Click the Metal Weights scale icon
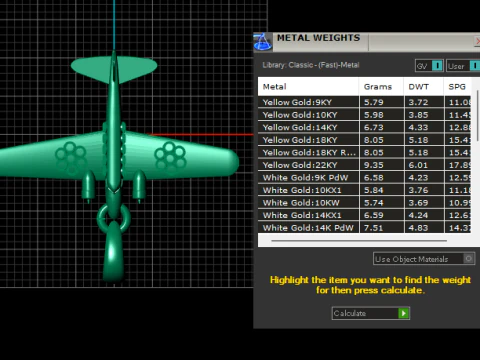Viewport: 480px width, 360px height. (263, 42)
